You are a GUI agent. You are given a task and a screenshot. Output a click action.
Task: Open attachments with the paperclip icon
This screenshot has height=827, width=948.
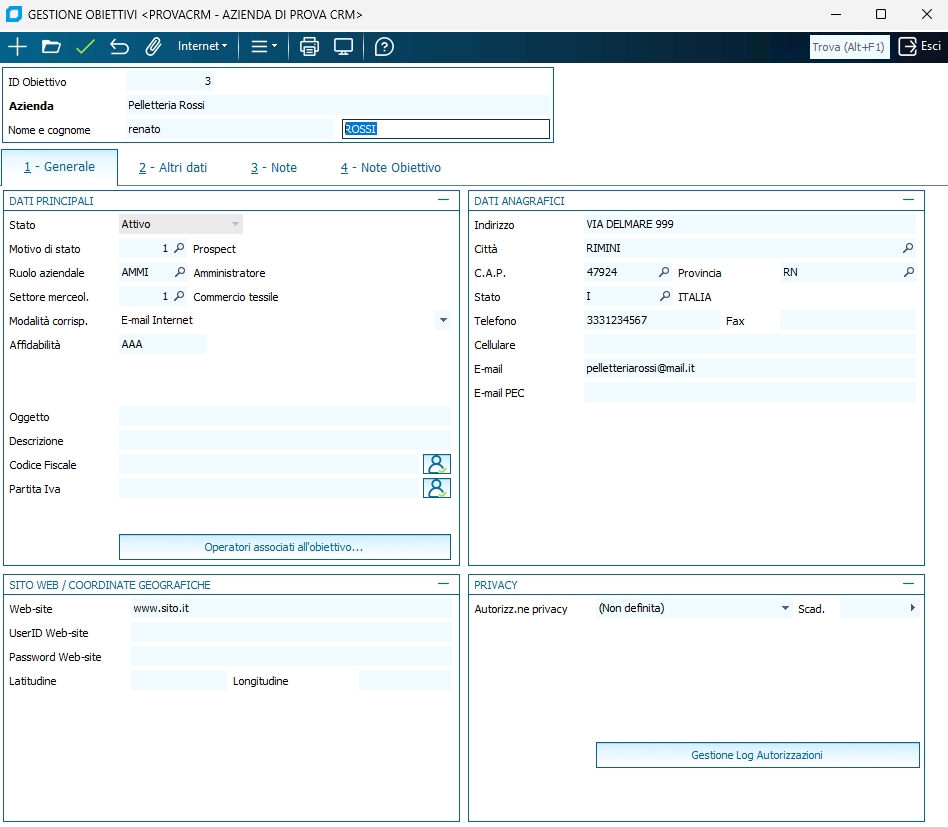(153, 47)
